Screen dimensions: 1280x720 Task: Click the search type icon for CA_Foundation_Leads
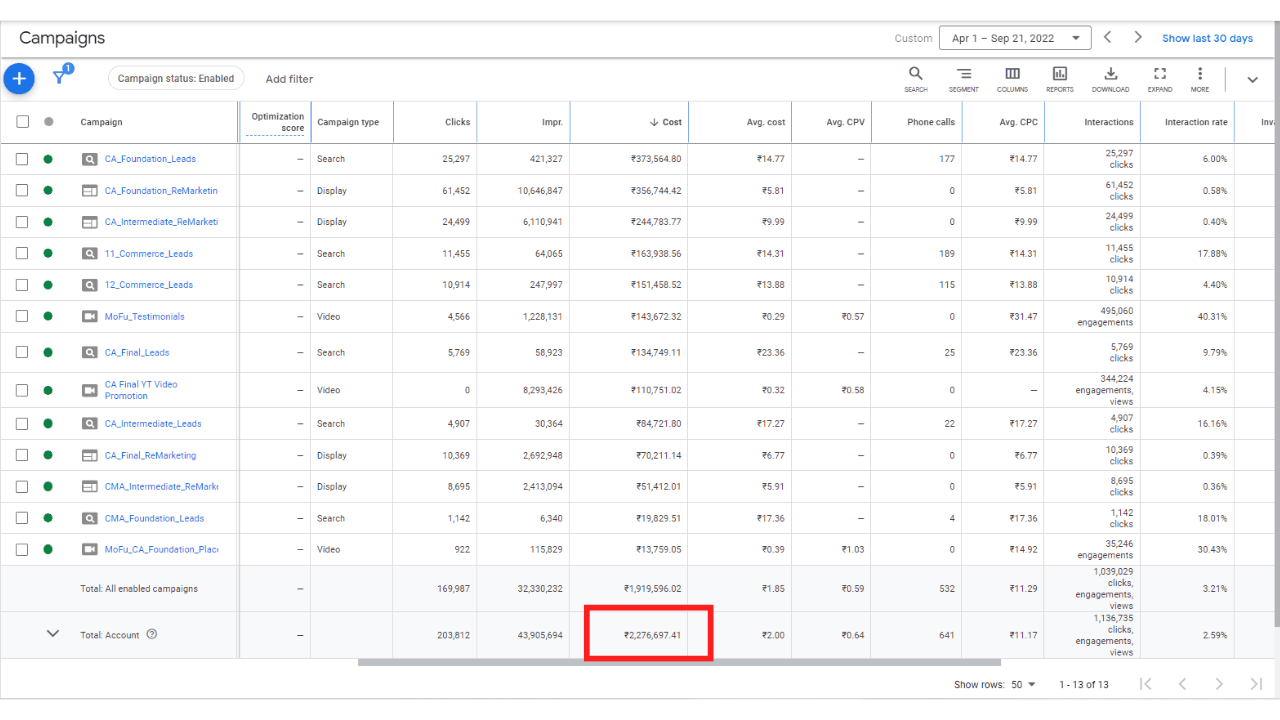click(90, 159)
